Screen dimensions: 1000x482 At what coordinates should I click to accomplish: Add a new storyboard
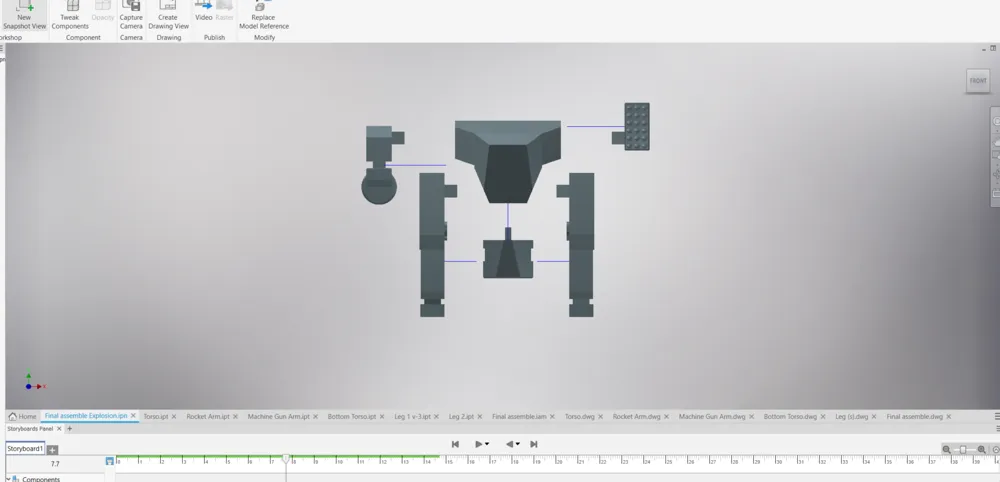pyautogui.click(x=52, y=449)
